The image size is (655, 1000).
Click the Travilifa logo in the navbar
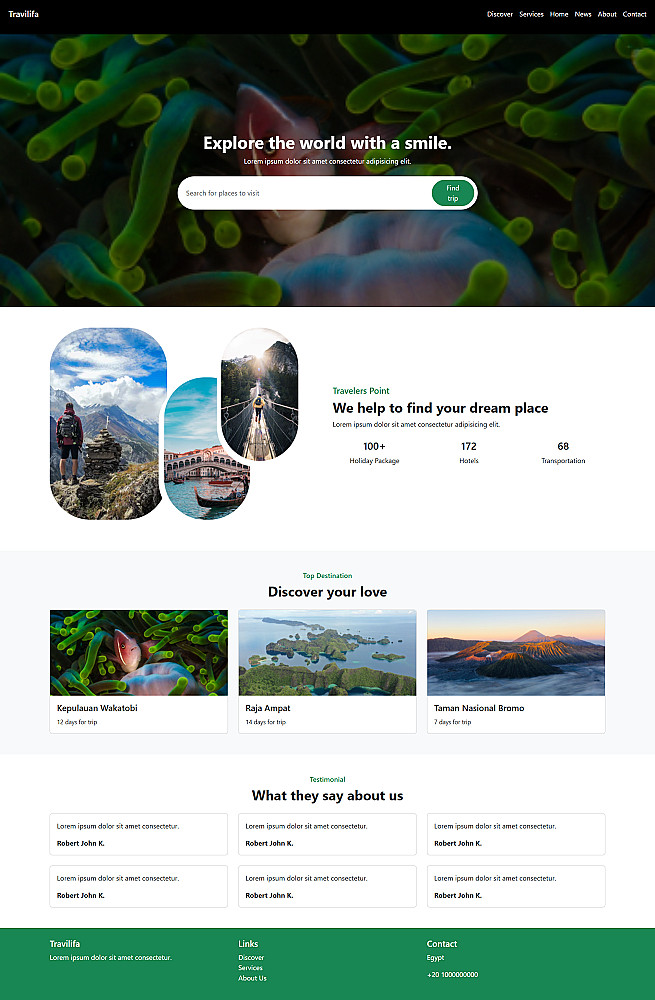[x=24, y=14]
